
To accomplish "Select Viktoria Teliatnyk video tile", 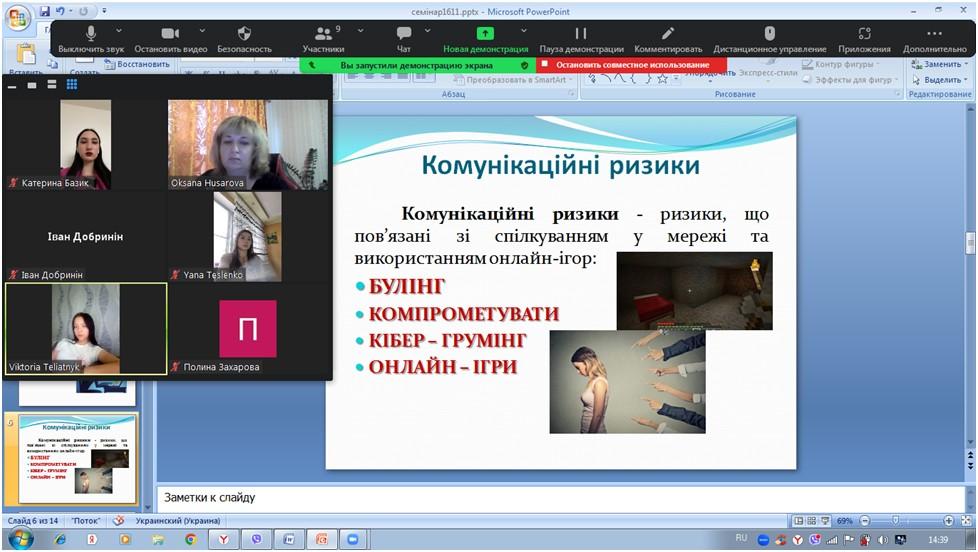I will 86,328.
